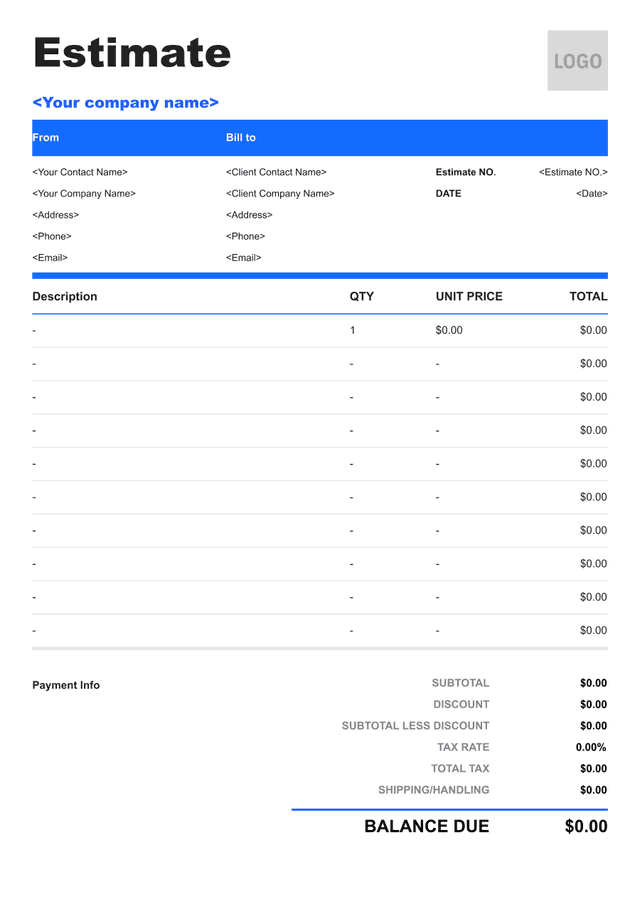The height and width of the screenshot is (905, 640).
Task: Click the TOTAL TAX label
Action: 460,768
